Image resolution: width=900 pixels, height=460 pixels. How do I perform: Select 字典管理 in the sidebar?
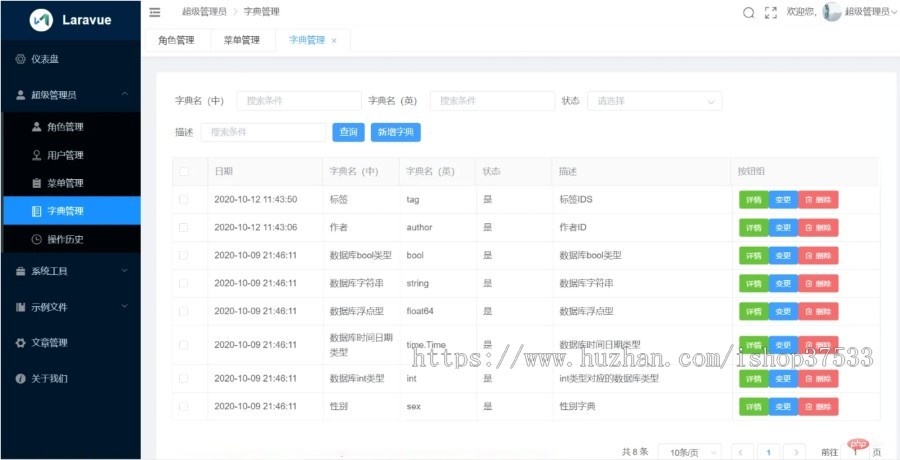(x=72, y=211)
